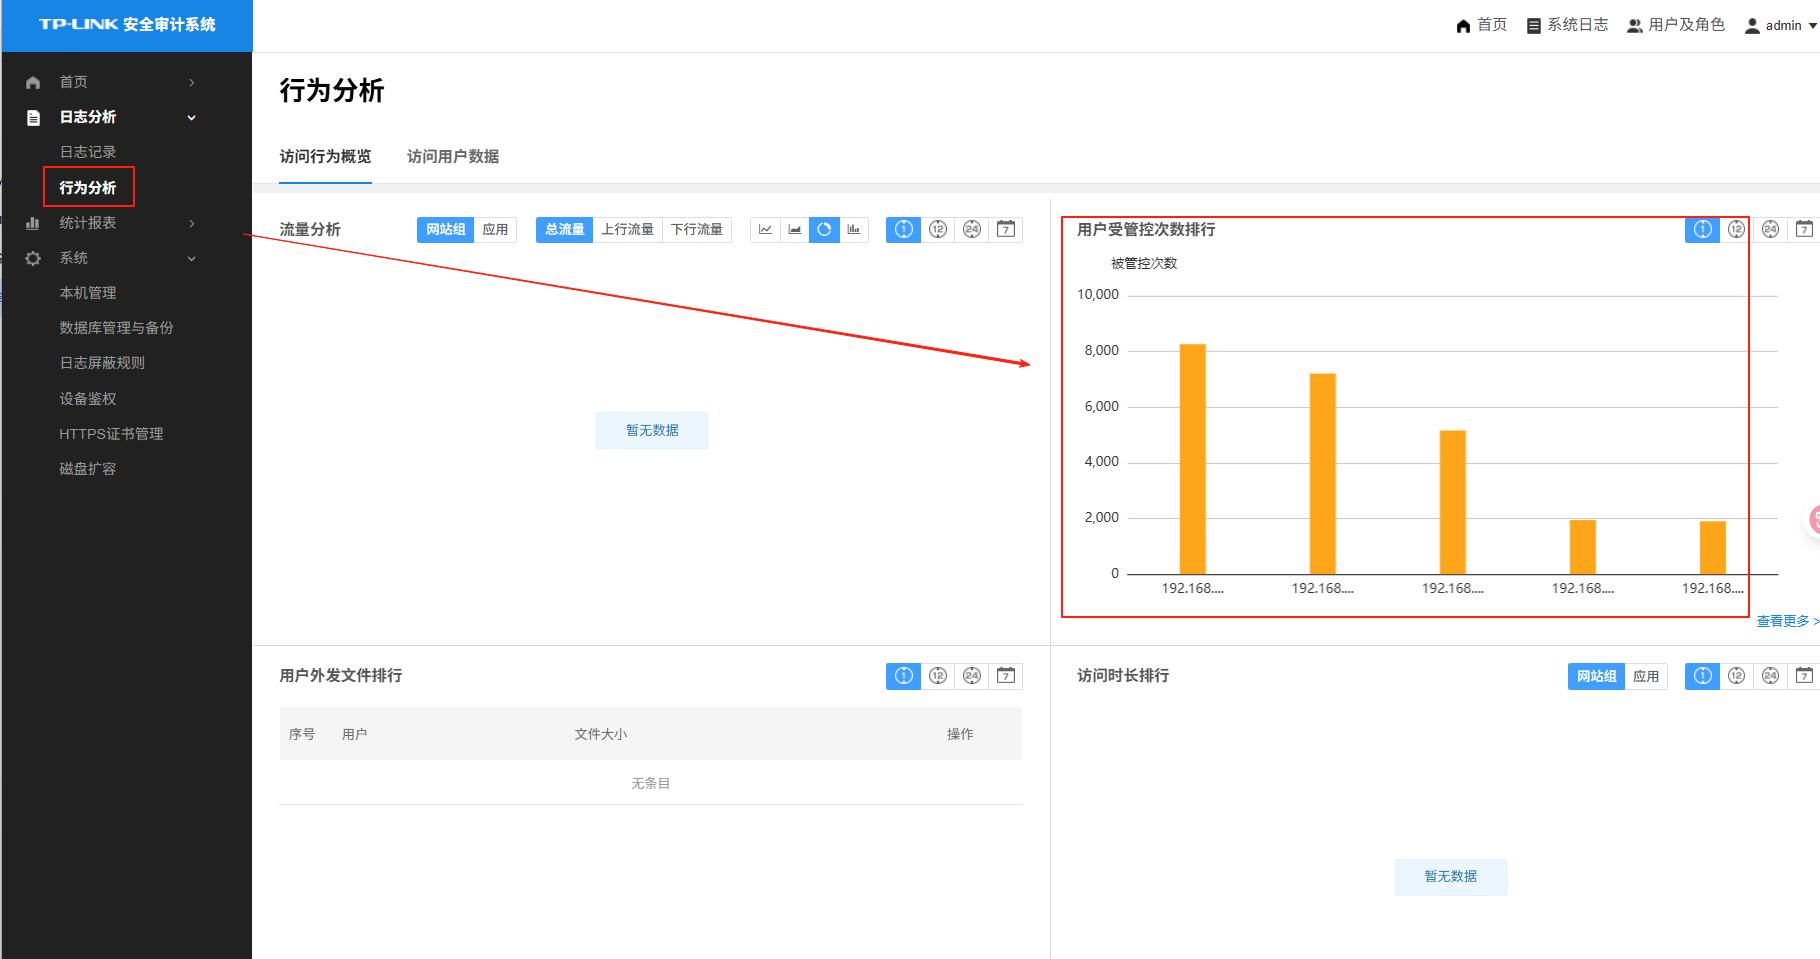The image size is (1820, 959).
Task: Set 流量分析 time range to 12 hours
Action: pyautogui.click(x=938, y=230)
